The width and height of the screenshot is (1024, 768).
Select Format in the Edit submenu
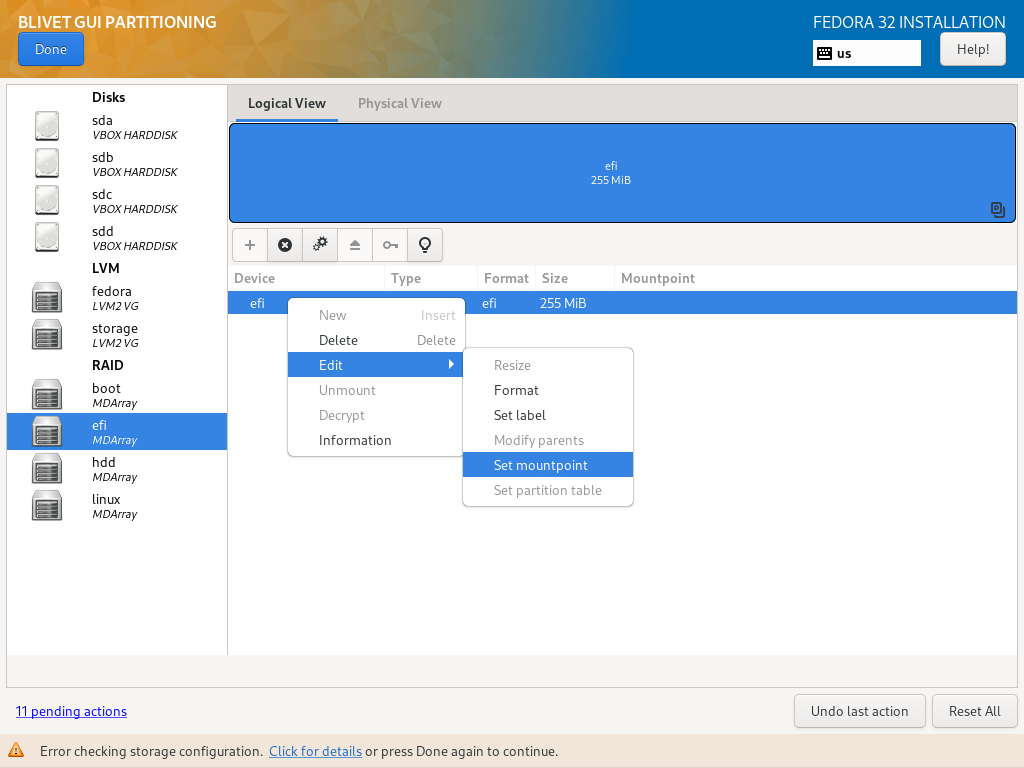516,390
